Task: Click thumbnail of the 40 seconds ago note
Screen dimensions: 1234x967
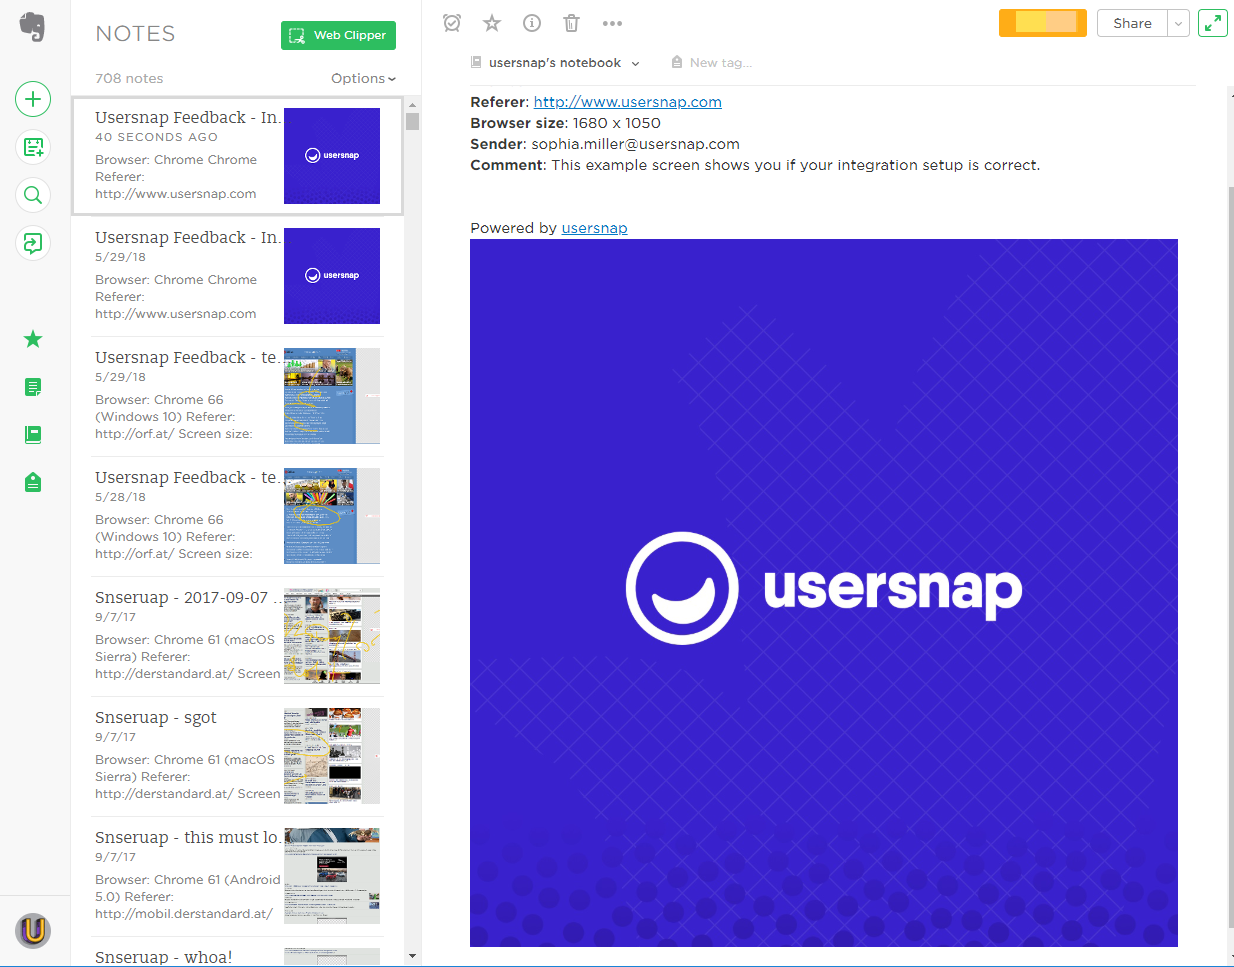Action: point(332,156)
